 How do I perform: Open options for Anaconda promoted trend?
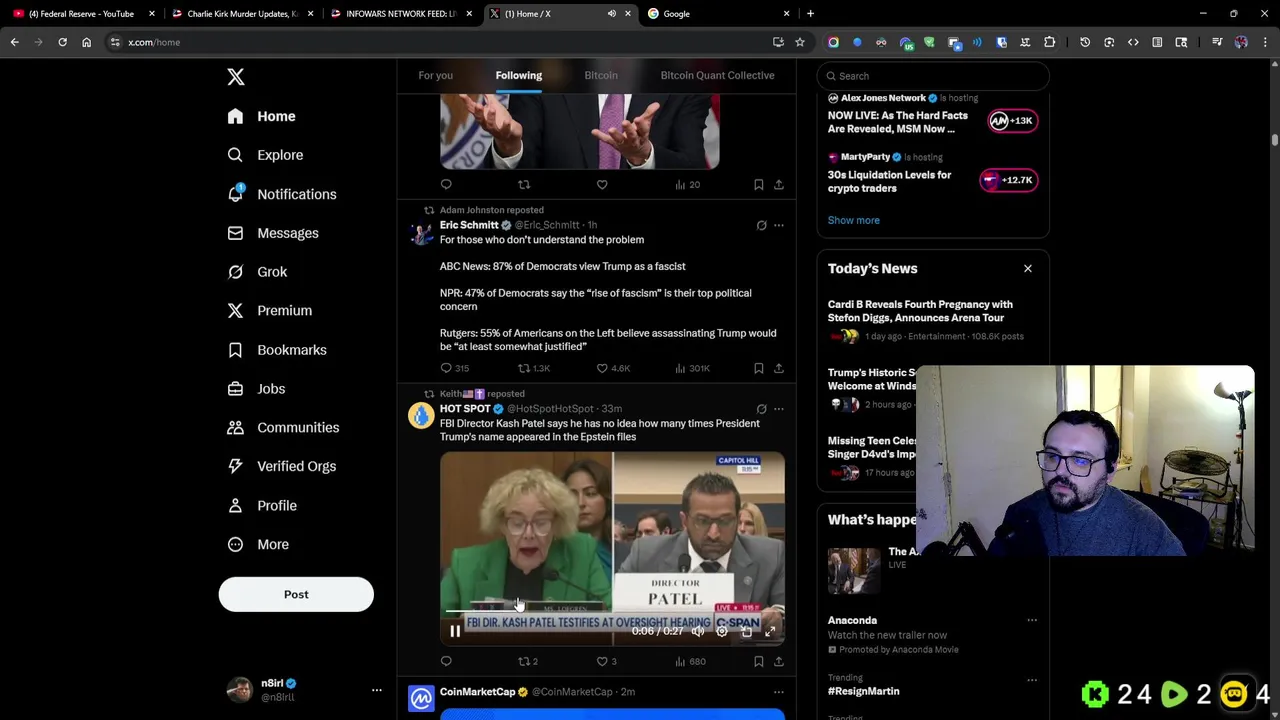1032,621
